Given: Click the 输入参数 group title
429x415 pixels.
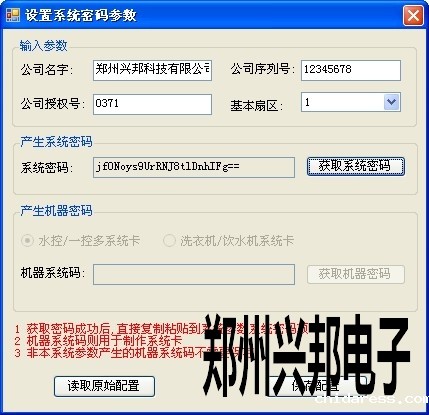Looking at the screenshot, I should [x=44, y=46].
